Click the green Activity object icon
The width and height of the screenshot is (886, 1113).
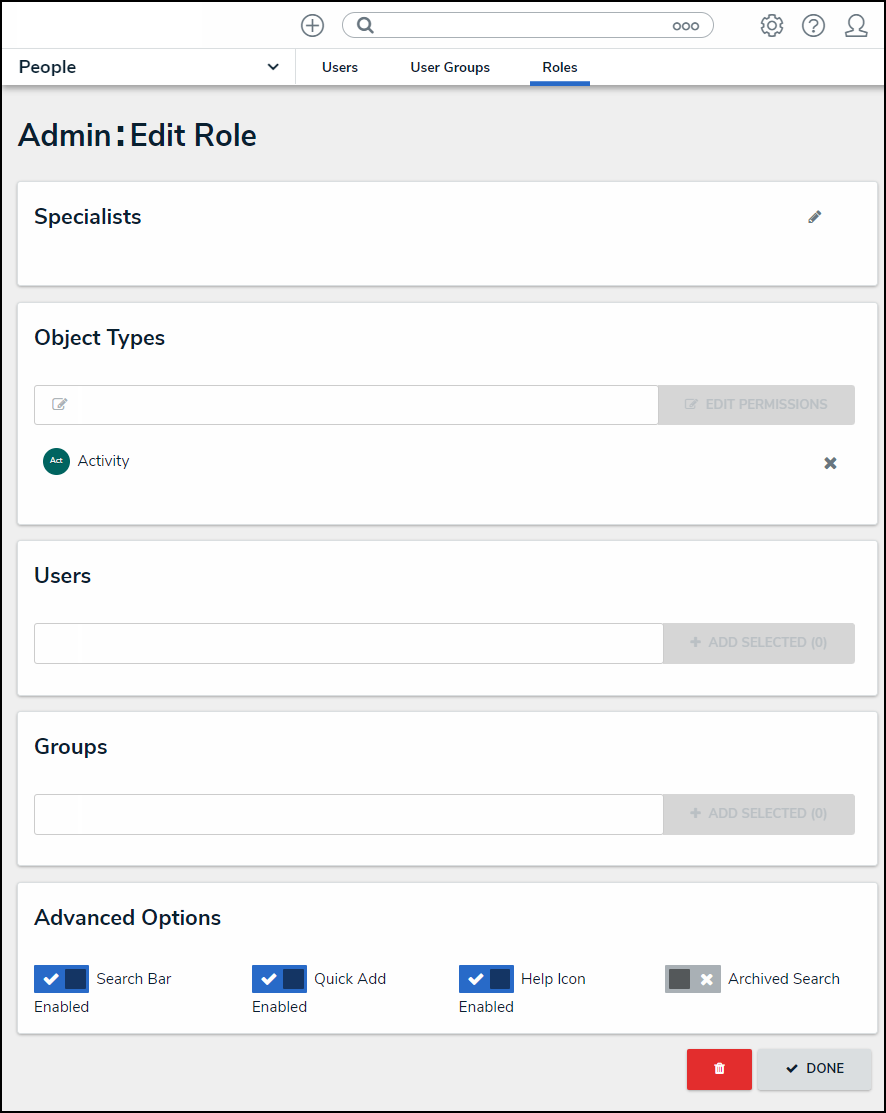click(x=56, y=461)
